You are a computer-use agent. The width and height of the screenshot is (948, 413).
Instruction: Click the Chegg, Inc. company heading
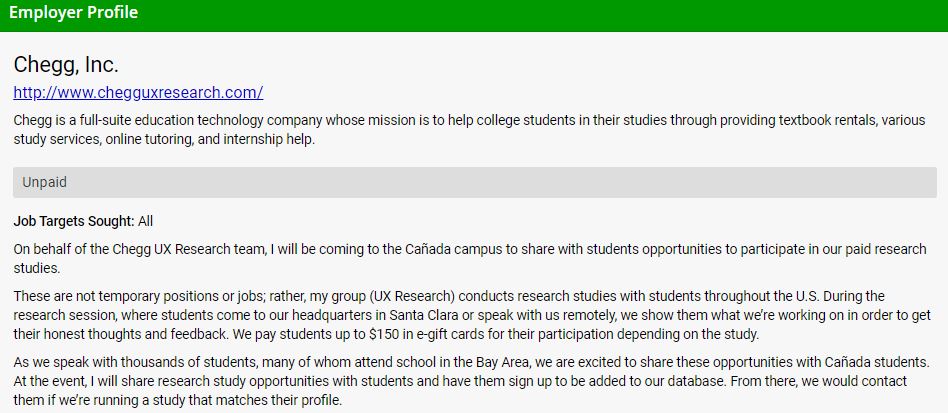point(66,65)
